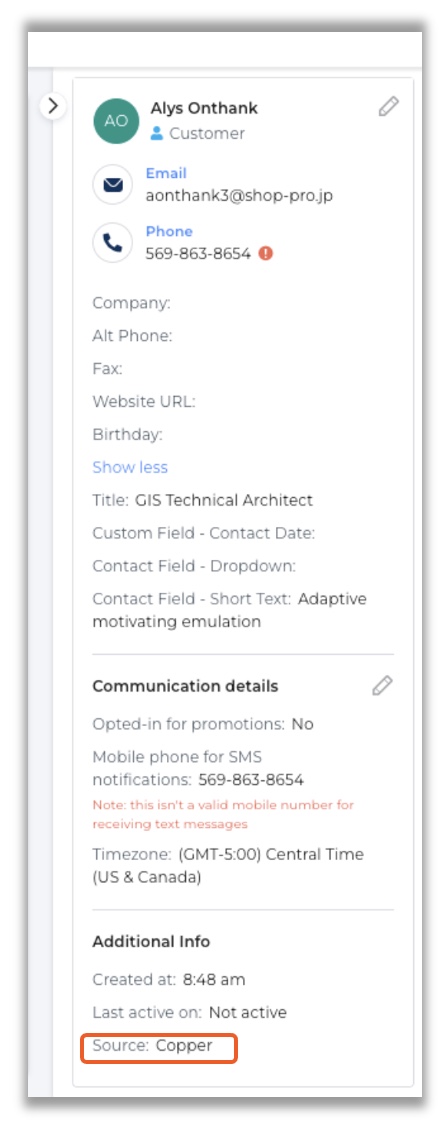Click the Alys Onthank contact name
Viewport: 444px width, 1122px height.
(x=204, y=108)
